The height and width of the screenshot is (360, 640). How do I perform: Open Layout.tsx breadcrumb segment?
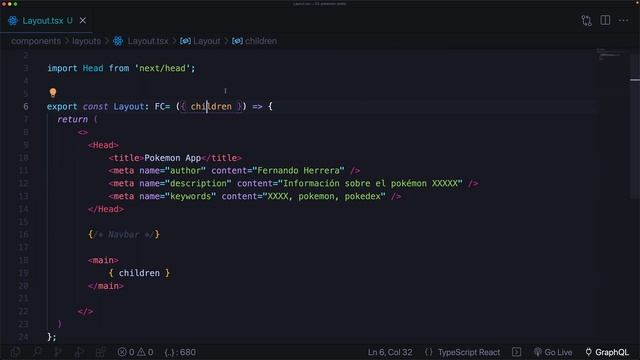click(x=148, y=41)
